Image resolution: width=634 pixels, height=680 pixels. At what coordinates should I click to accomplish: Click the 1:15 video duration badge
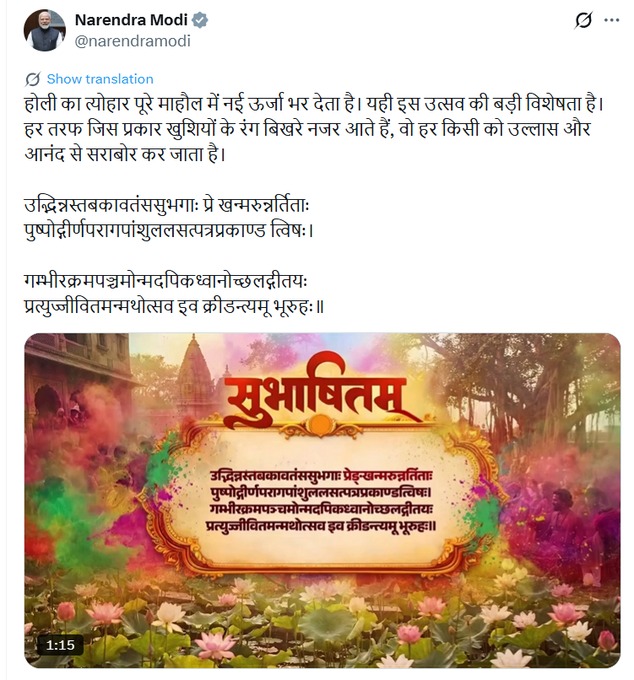click(x=60, y=645)
